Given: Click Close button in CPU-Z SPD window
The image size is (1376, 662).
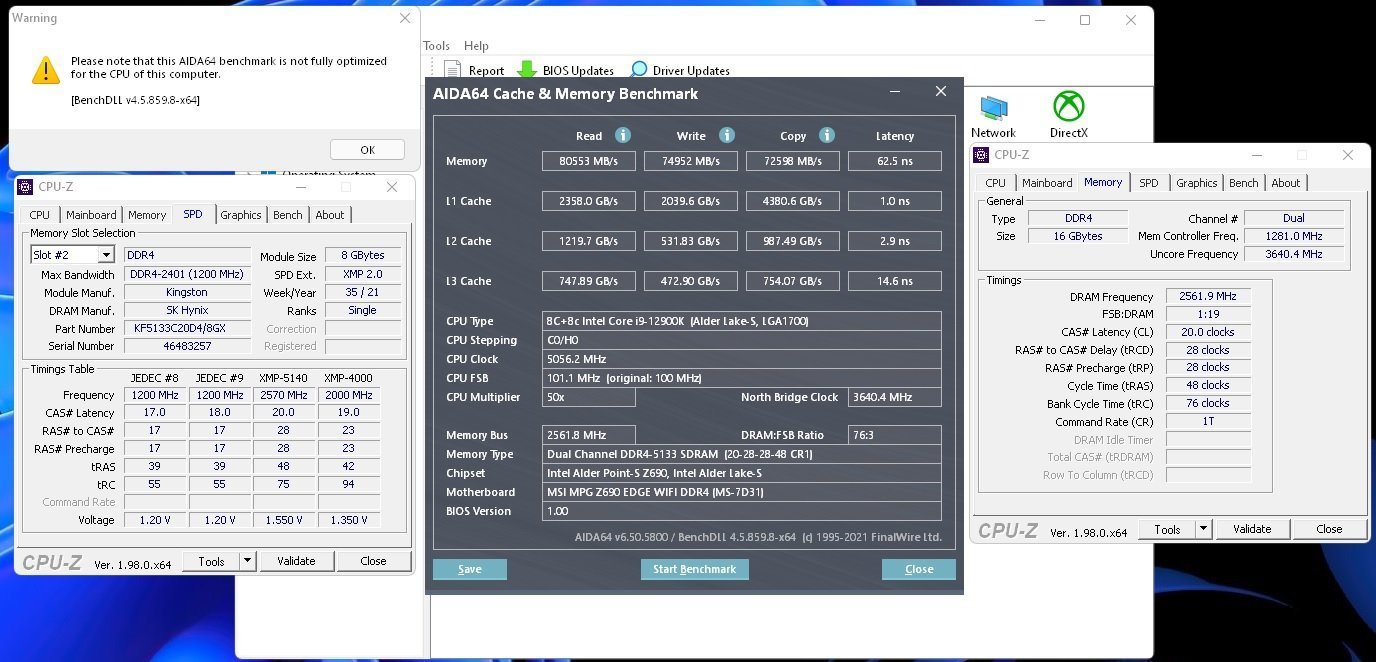Looking at the screenshot, I should [x=374, y=561].
